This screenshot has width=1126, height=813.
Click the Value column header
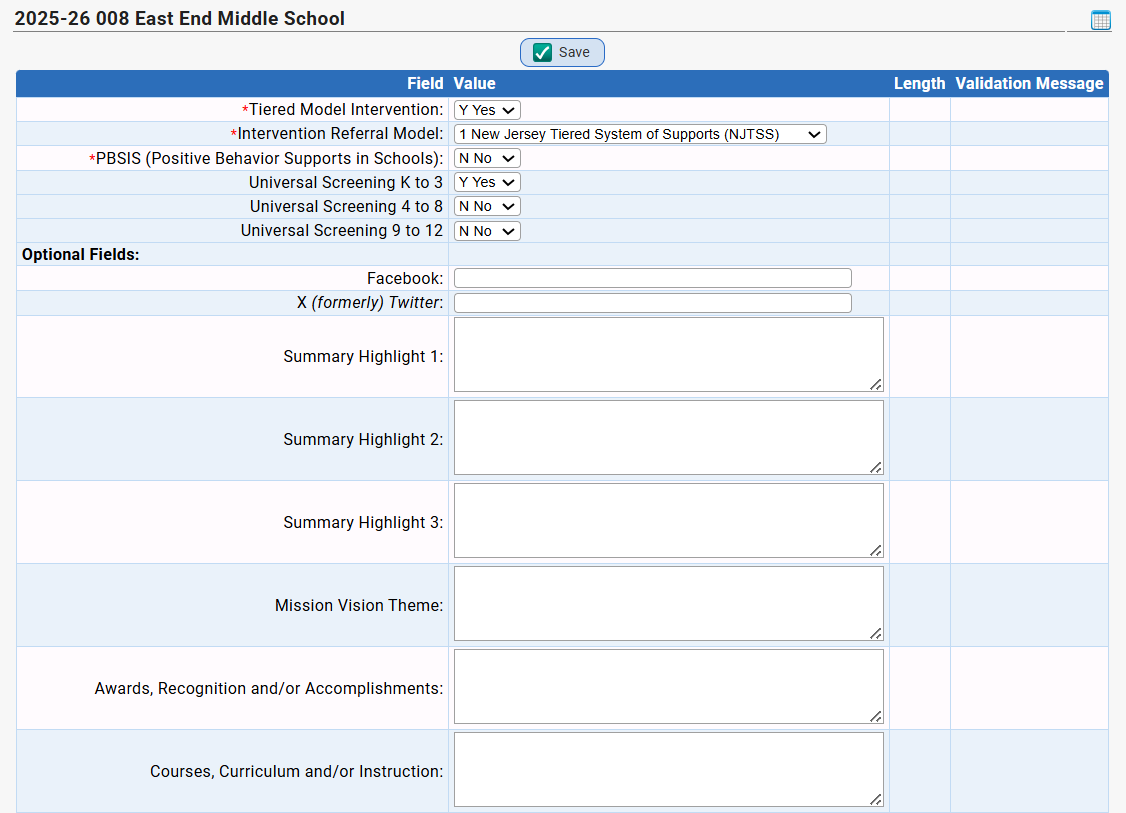tap(474, 83)
